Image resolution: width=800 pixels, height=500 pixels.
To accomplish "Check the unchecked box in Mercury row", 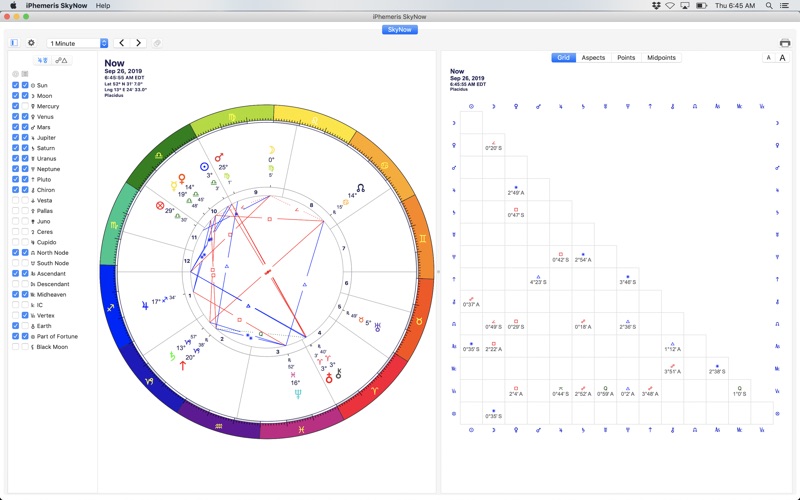I will (x=25, y=106).
